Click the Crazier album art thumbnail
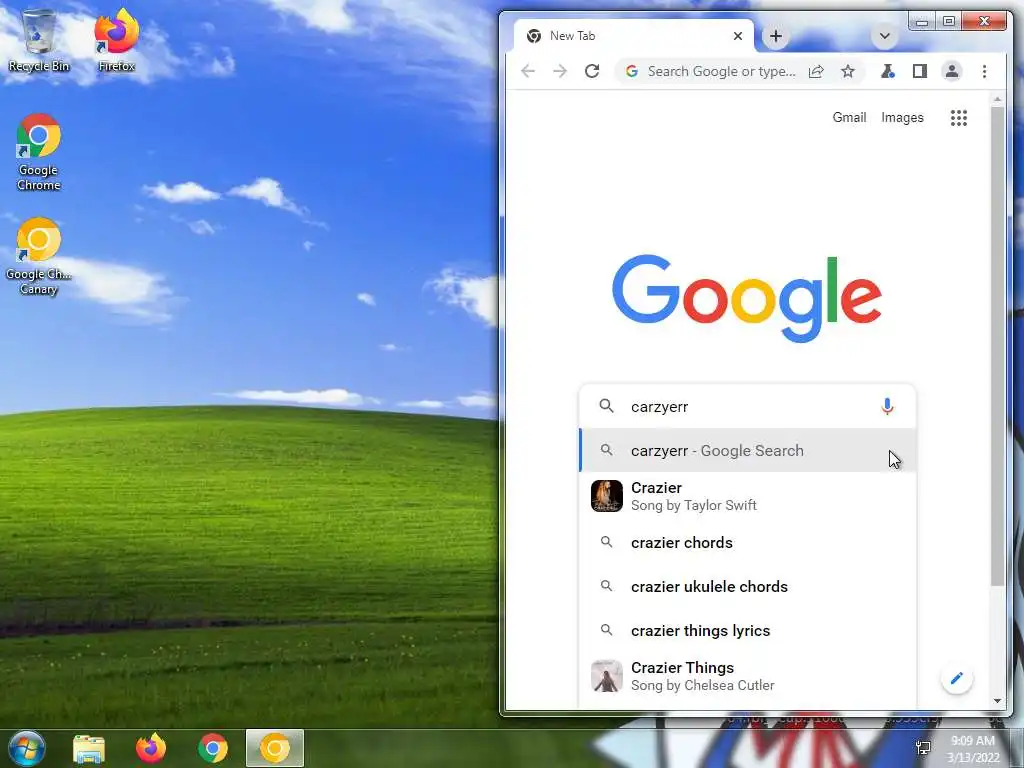 pyautogui.click(x=607, y=496)
